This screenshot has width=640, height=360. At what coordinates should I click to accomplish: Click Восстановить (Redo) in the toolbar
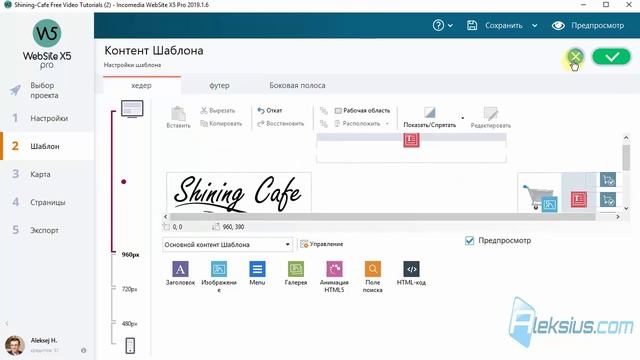coord(280,124)
